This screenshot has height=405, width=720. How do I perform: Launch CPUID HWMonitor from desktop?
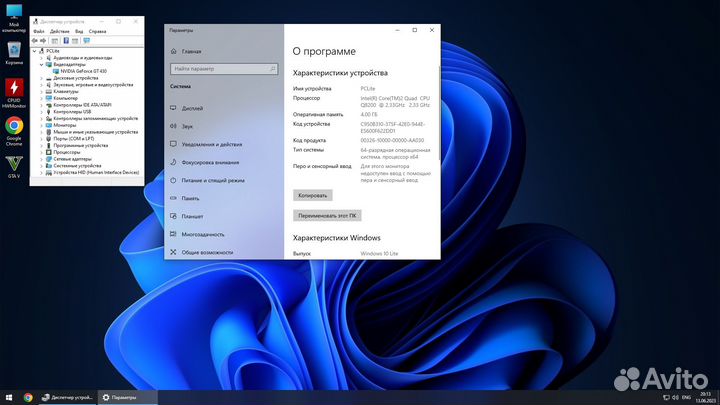[14, 93]
